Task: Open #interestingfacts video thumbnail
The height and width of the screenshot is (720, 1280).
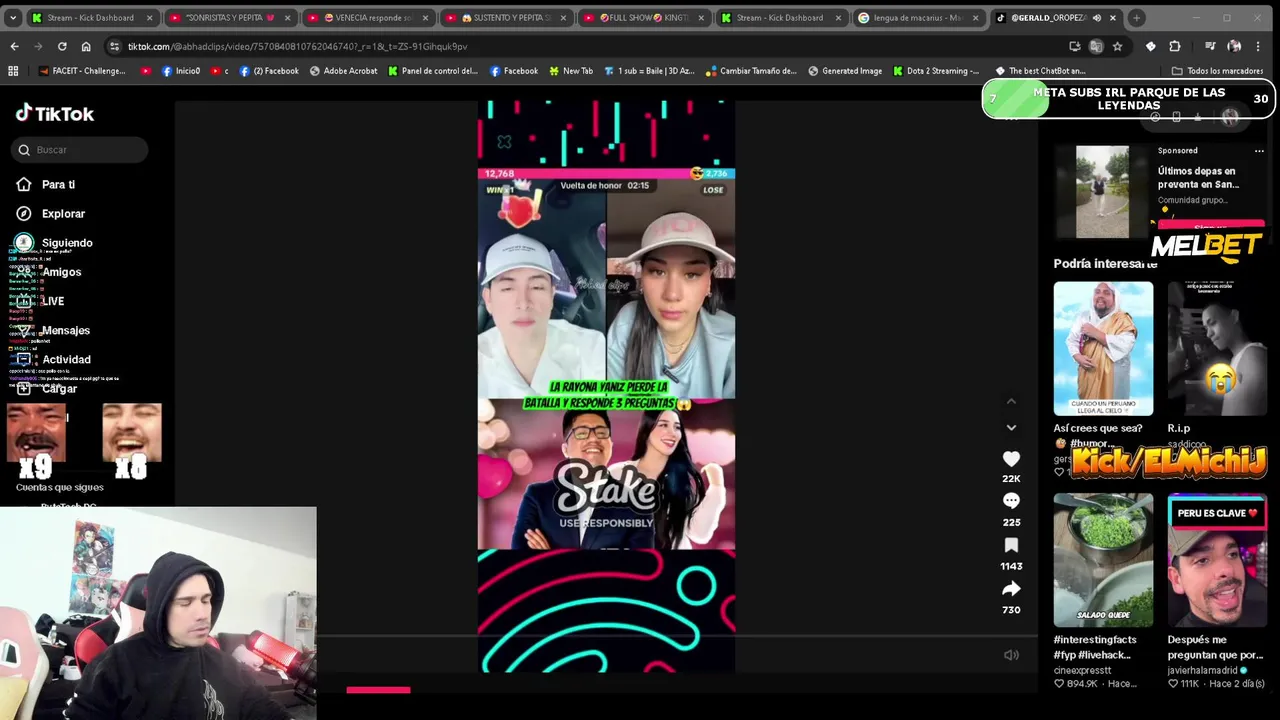Action: 1103,560
